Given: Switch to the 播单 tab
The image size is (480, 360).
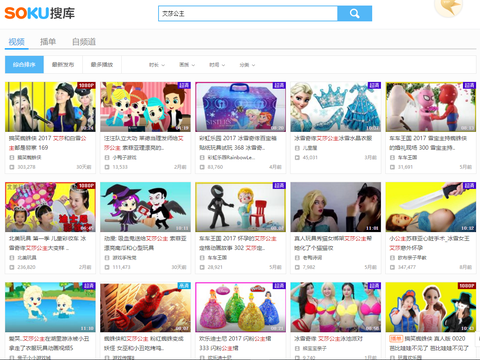Looking at the screenshot, I should click(48, 42).
